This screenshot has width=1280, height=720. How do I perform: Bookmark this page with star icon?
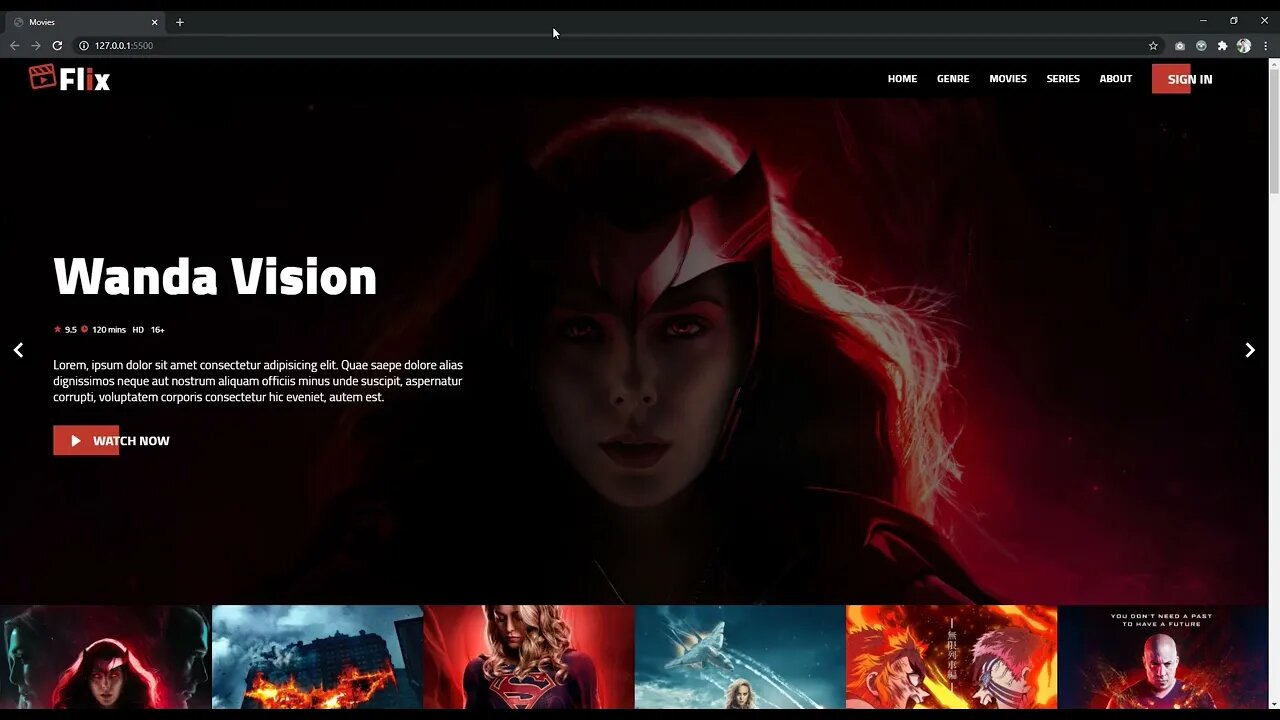tap(1153, 45)
